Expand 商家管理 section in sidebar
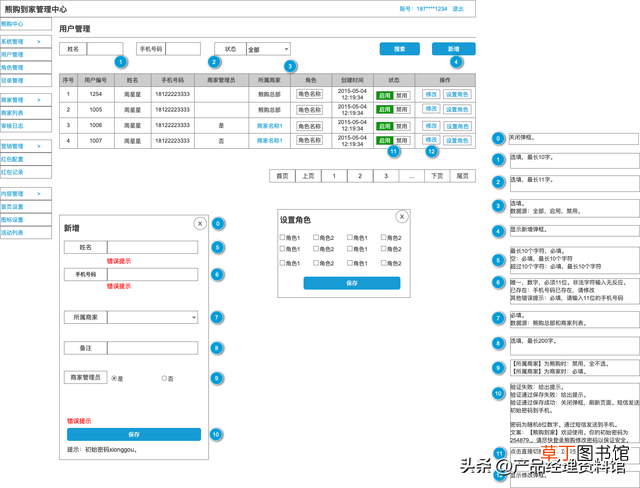Image resolution: width=640 pixels, height=488 pixels. click(x=26, y=100)
